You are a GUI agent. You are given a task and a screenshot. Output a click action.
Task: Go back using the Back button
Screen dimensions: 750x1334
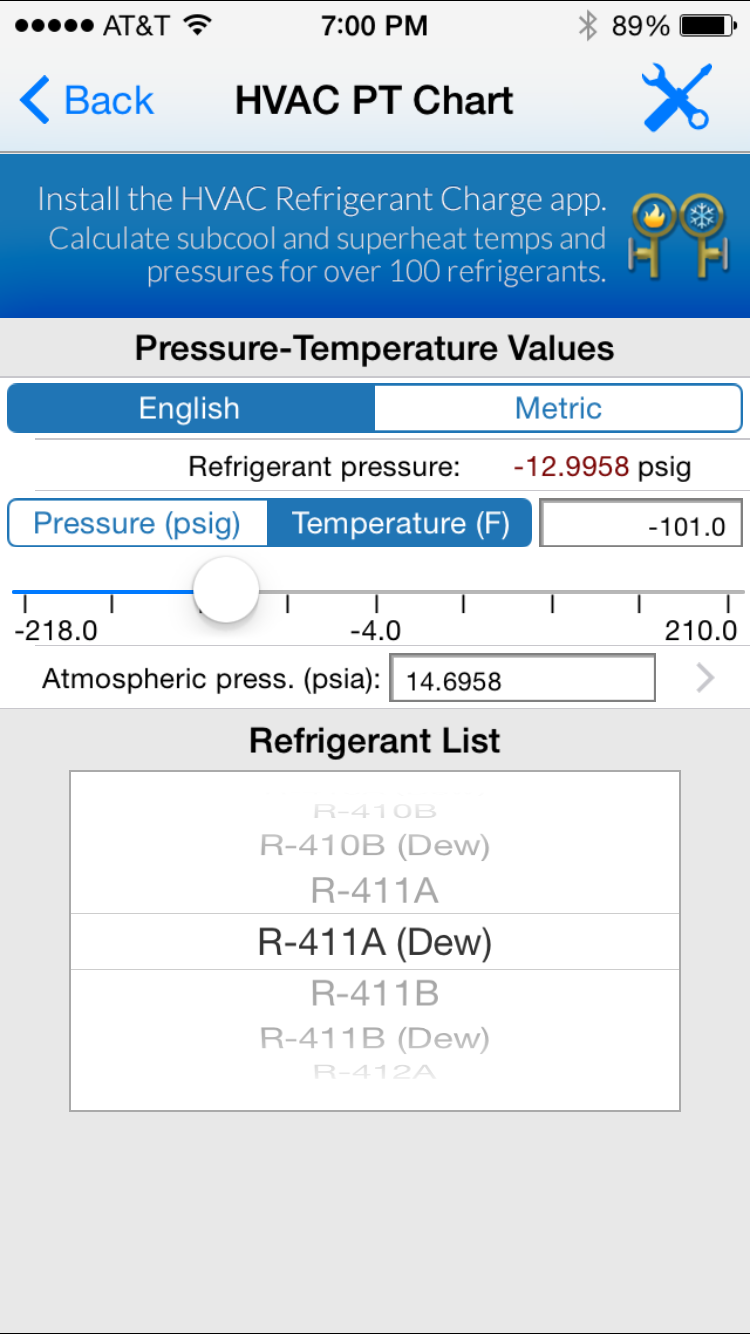tap(86, 100)
